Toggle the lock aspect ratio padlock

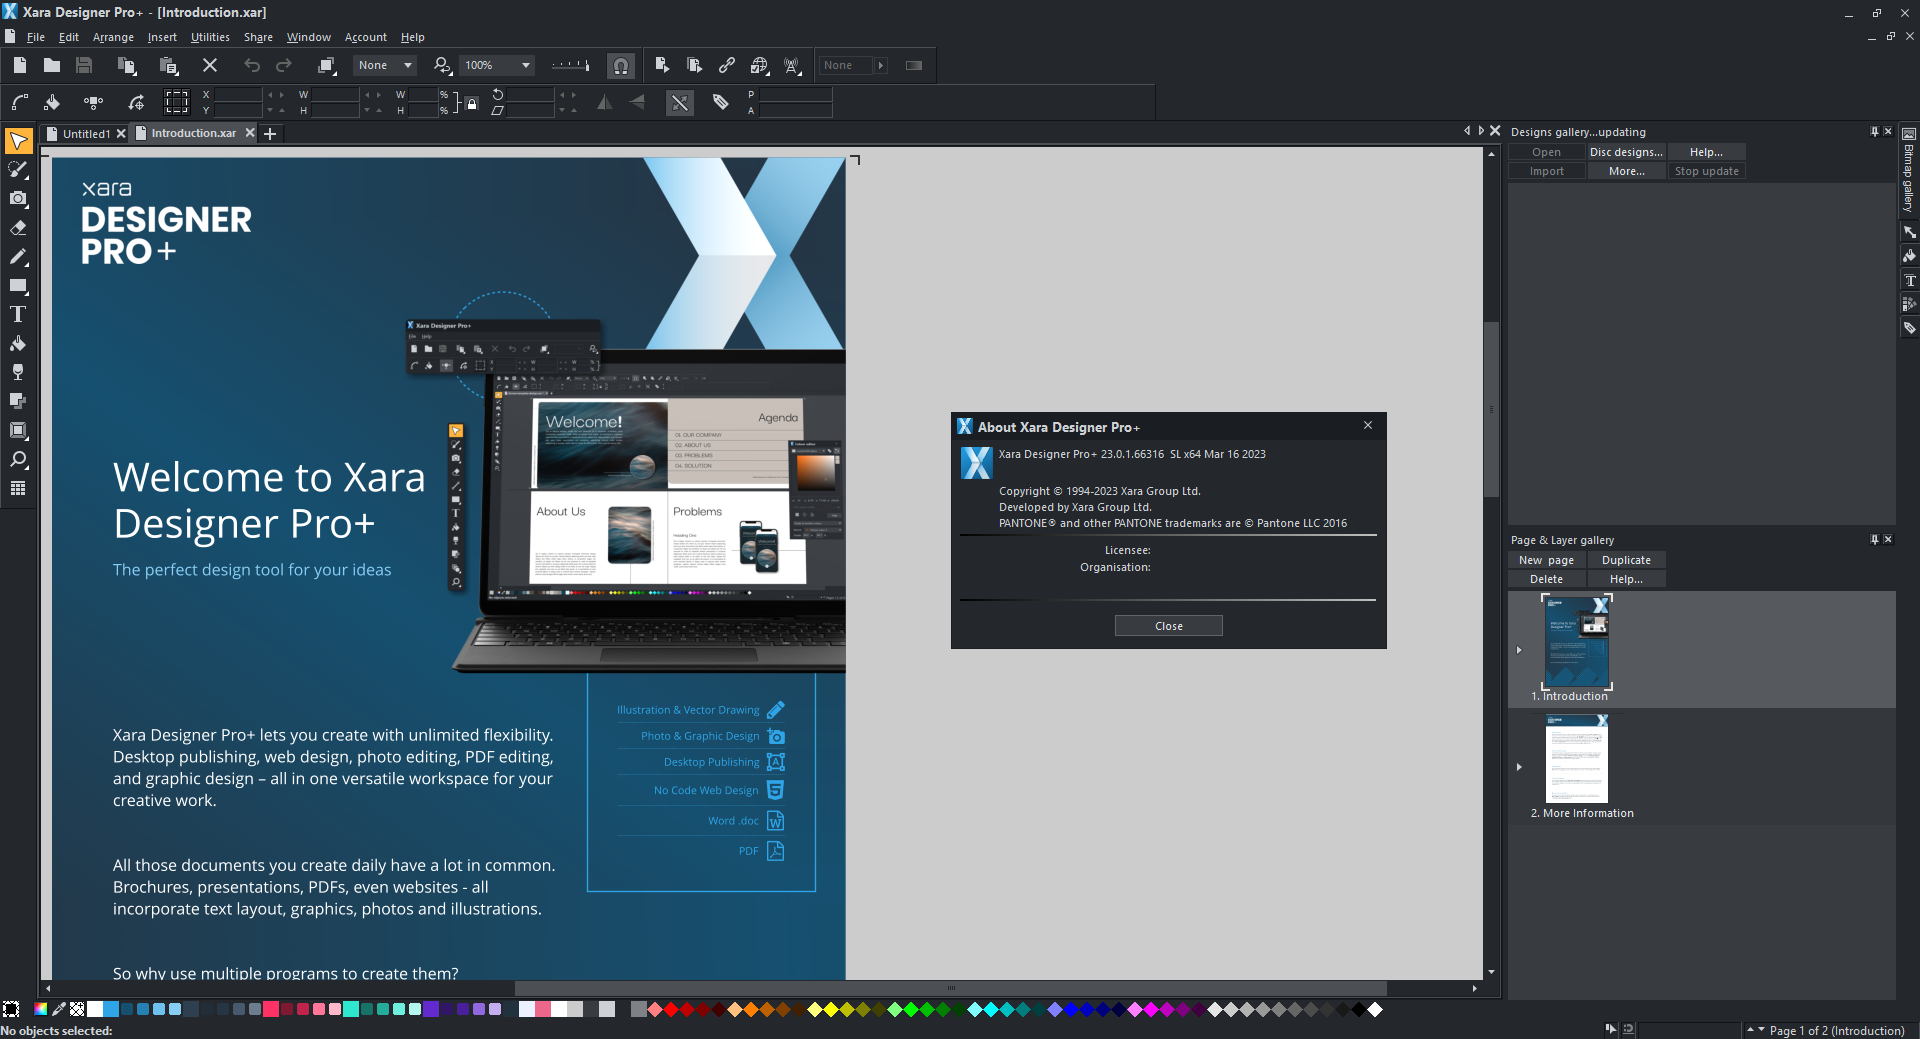(x=472, y=103)
